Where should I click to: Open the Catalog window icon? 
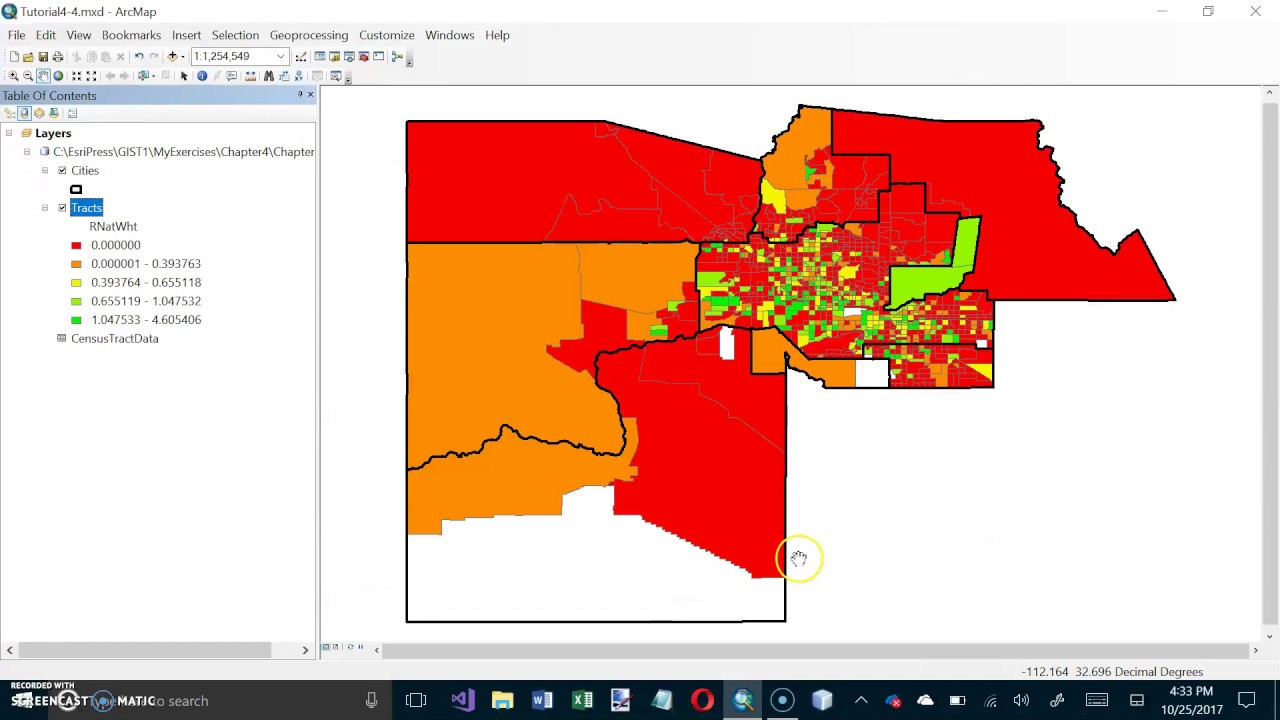click(x=335, y=57)
